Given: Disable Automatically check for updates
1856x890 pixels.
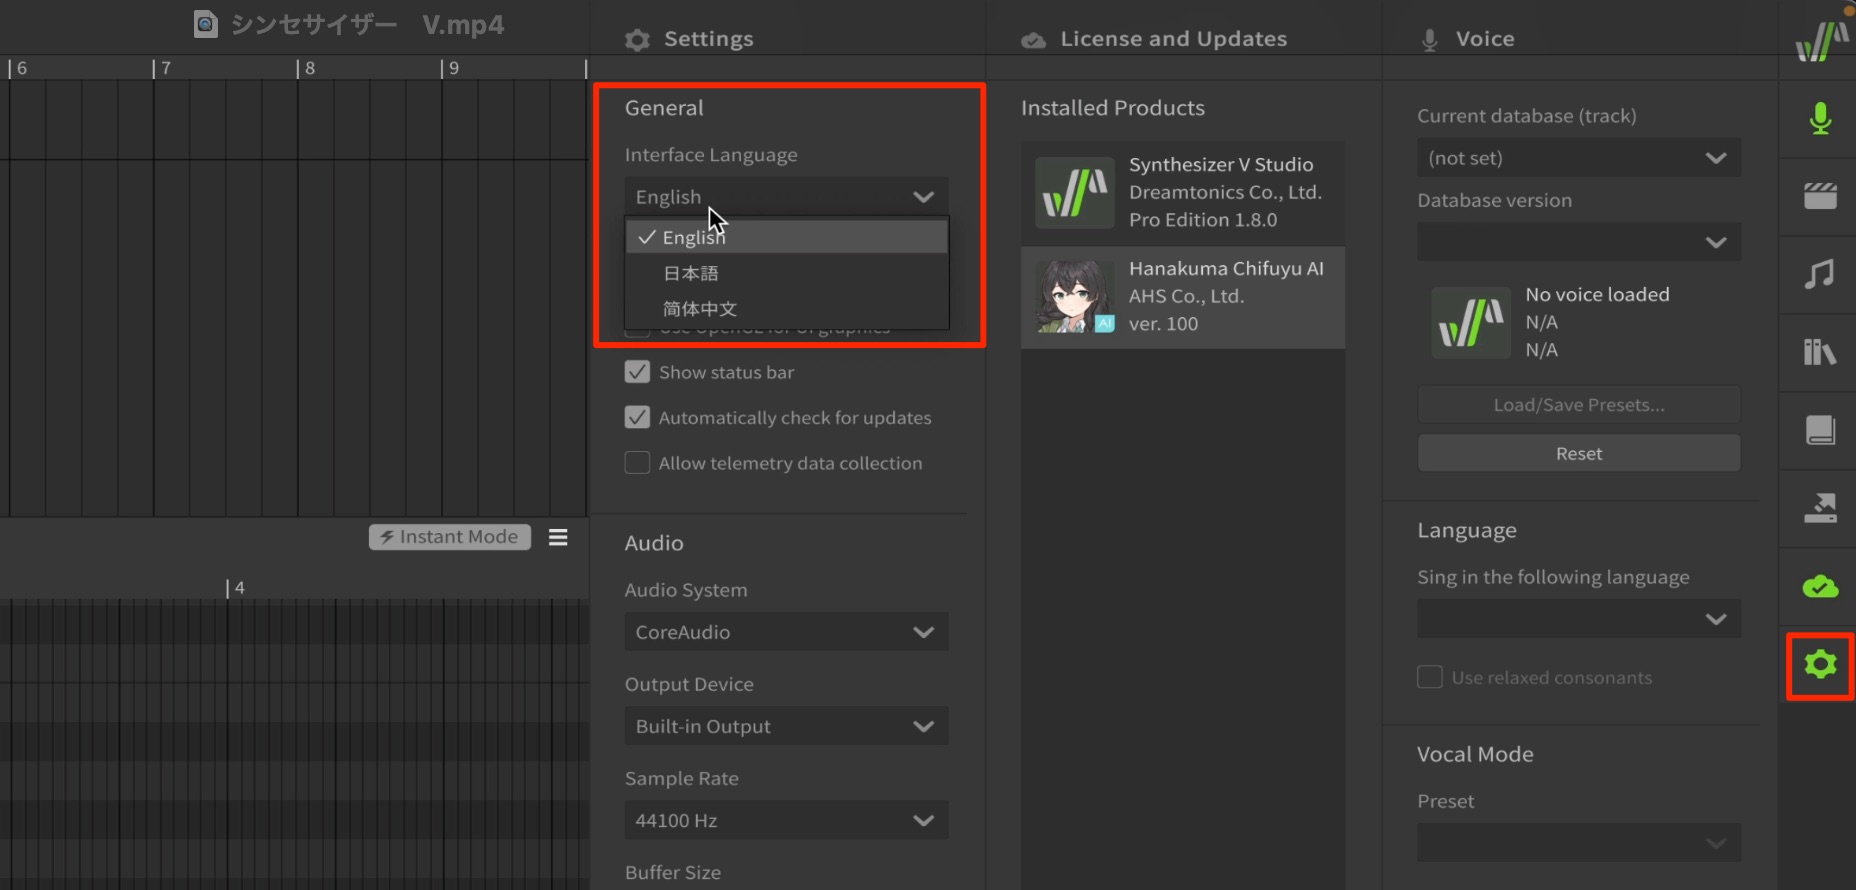Looking at the screenshot, I should [637, 417].
